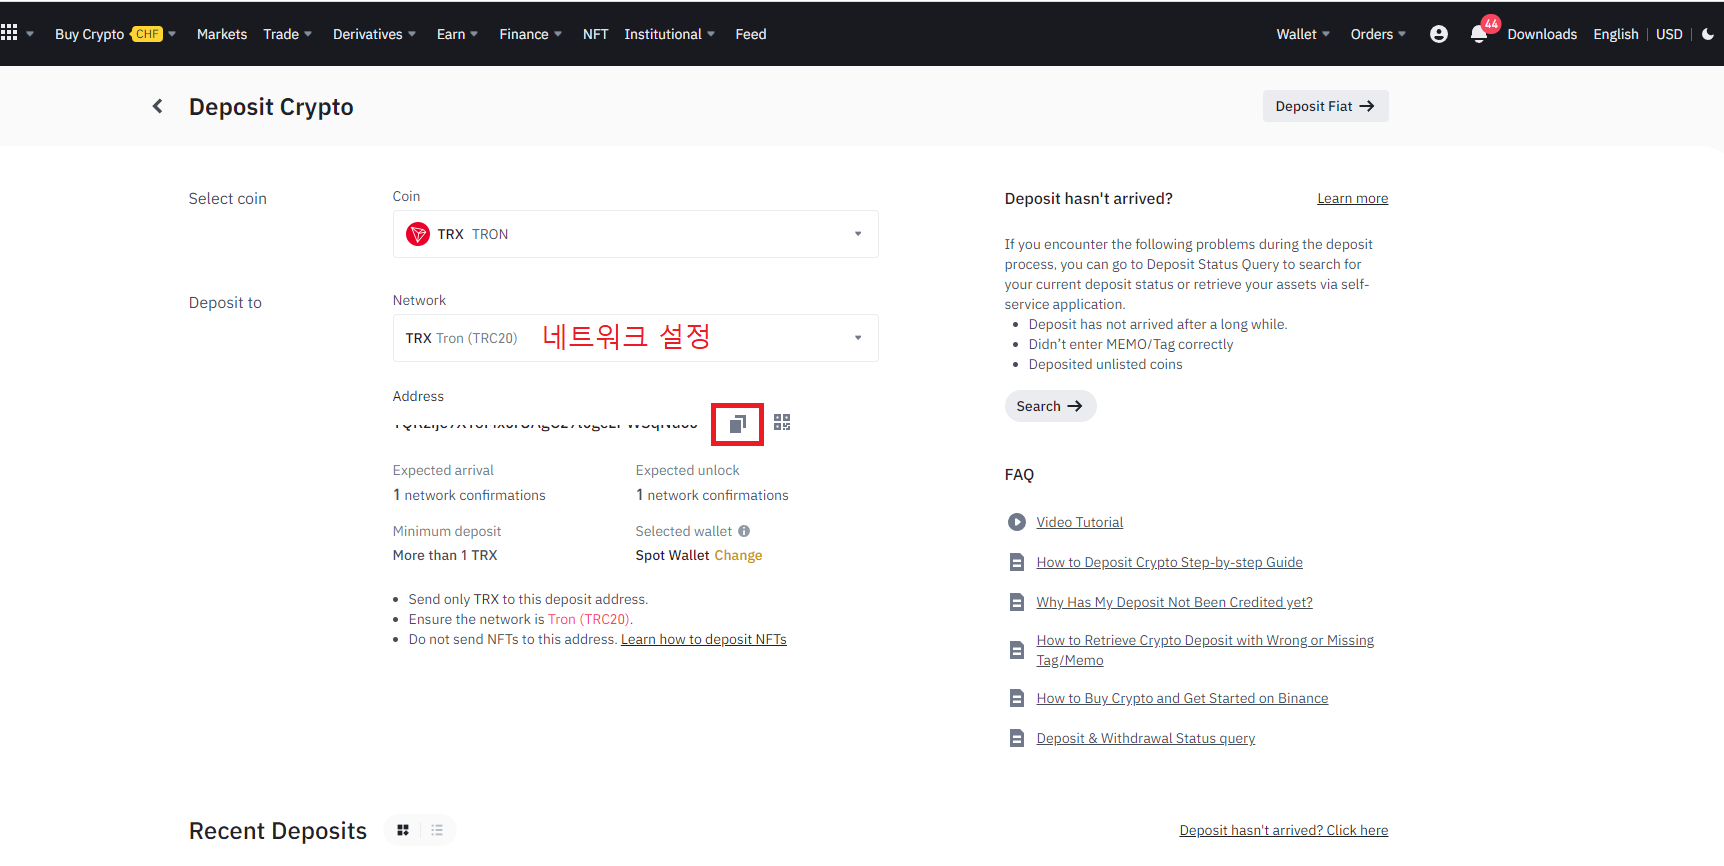1724x866 pixels.
Task: Go to Downloads
Action: [x=1542, y=34]
